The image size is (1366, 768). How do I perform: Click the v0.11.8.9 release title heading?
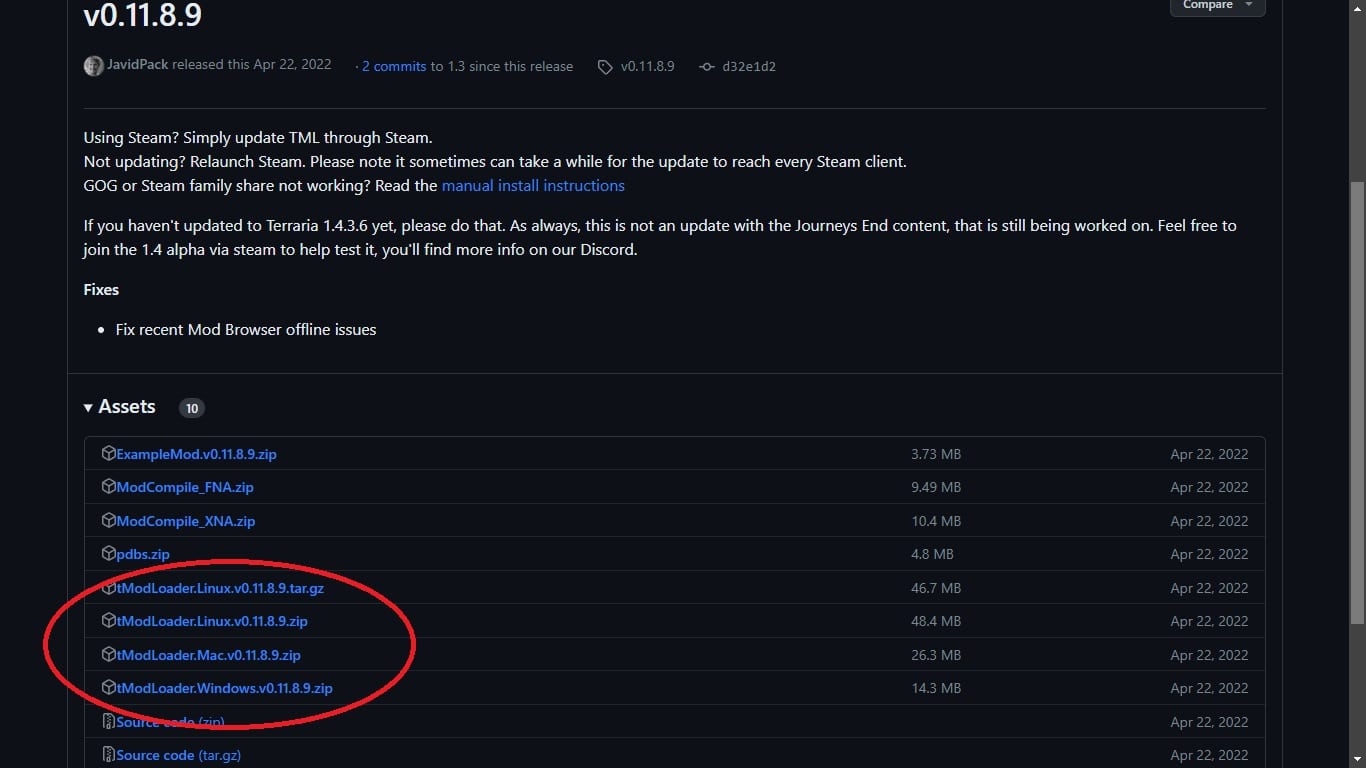pyautogui.click(x=142, y=14)
